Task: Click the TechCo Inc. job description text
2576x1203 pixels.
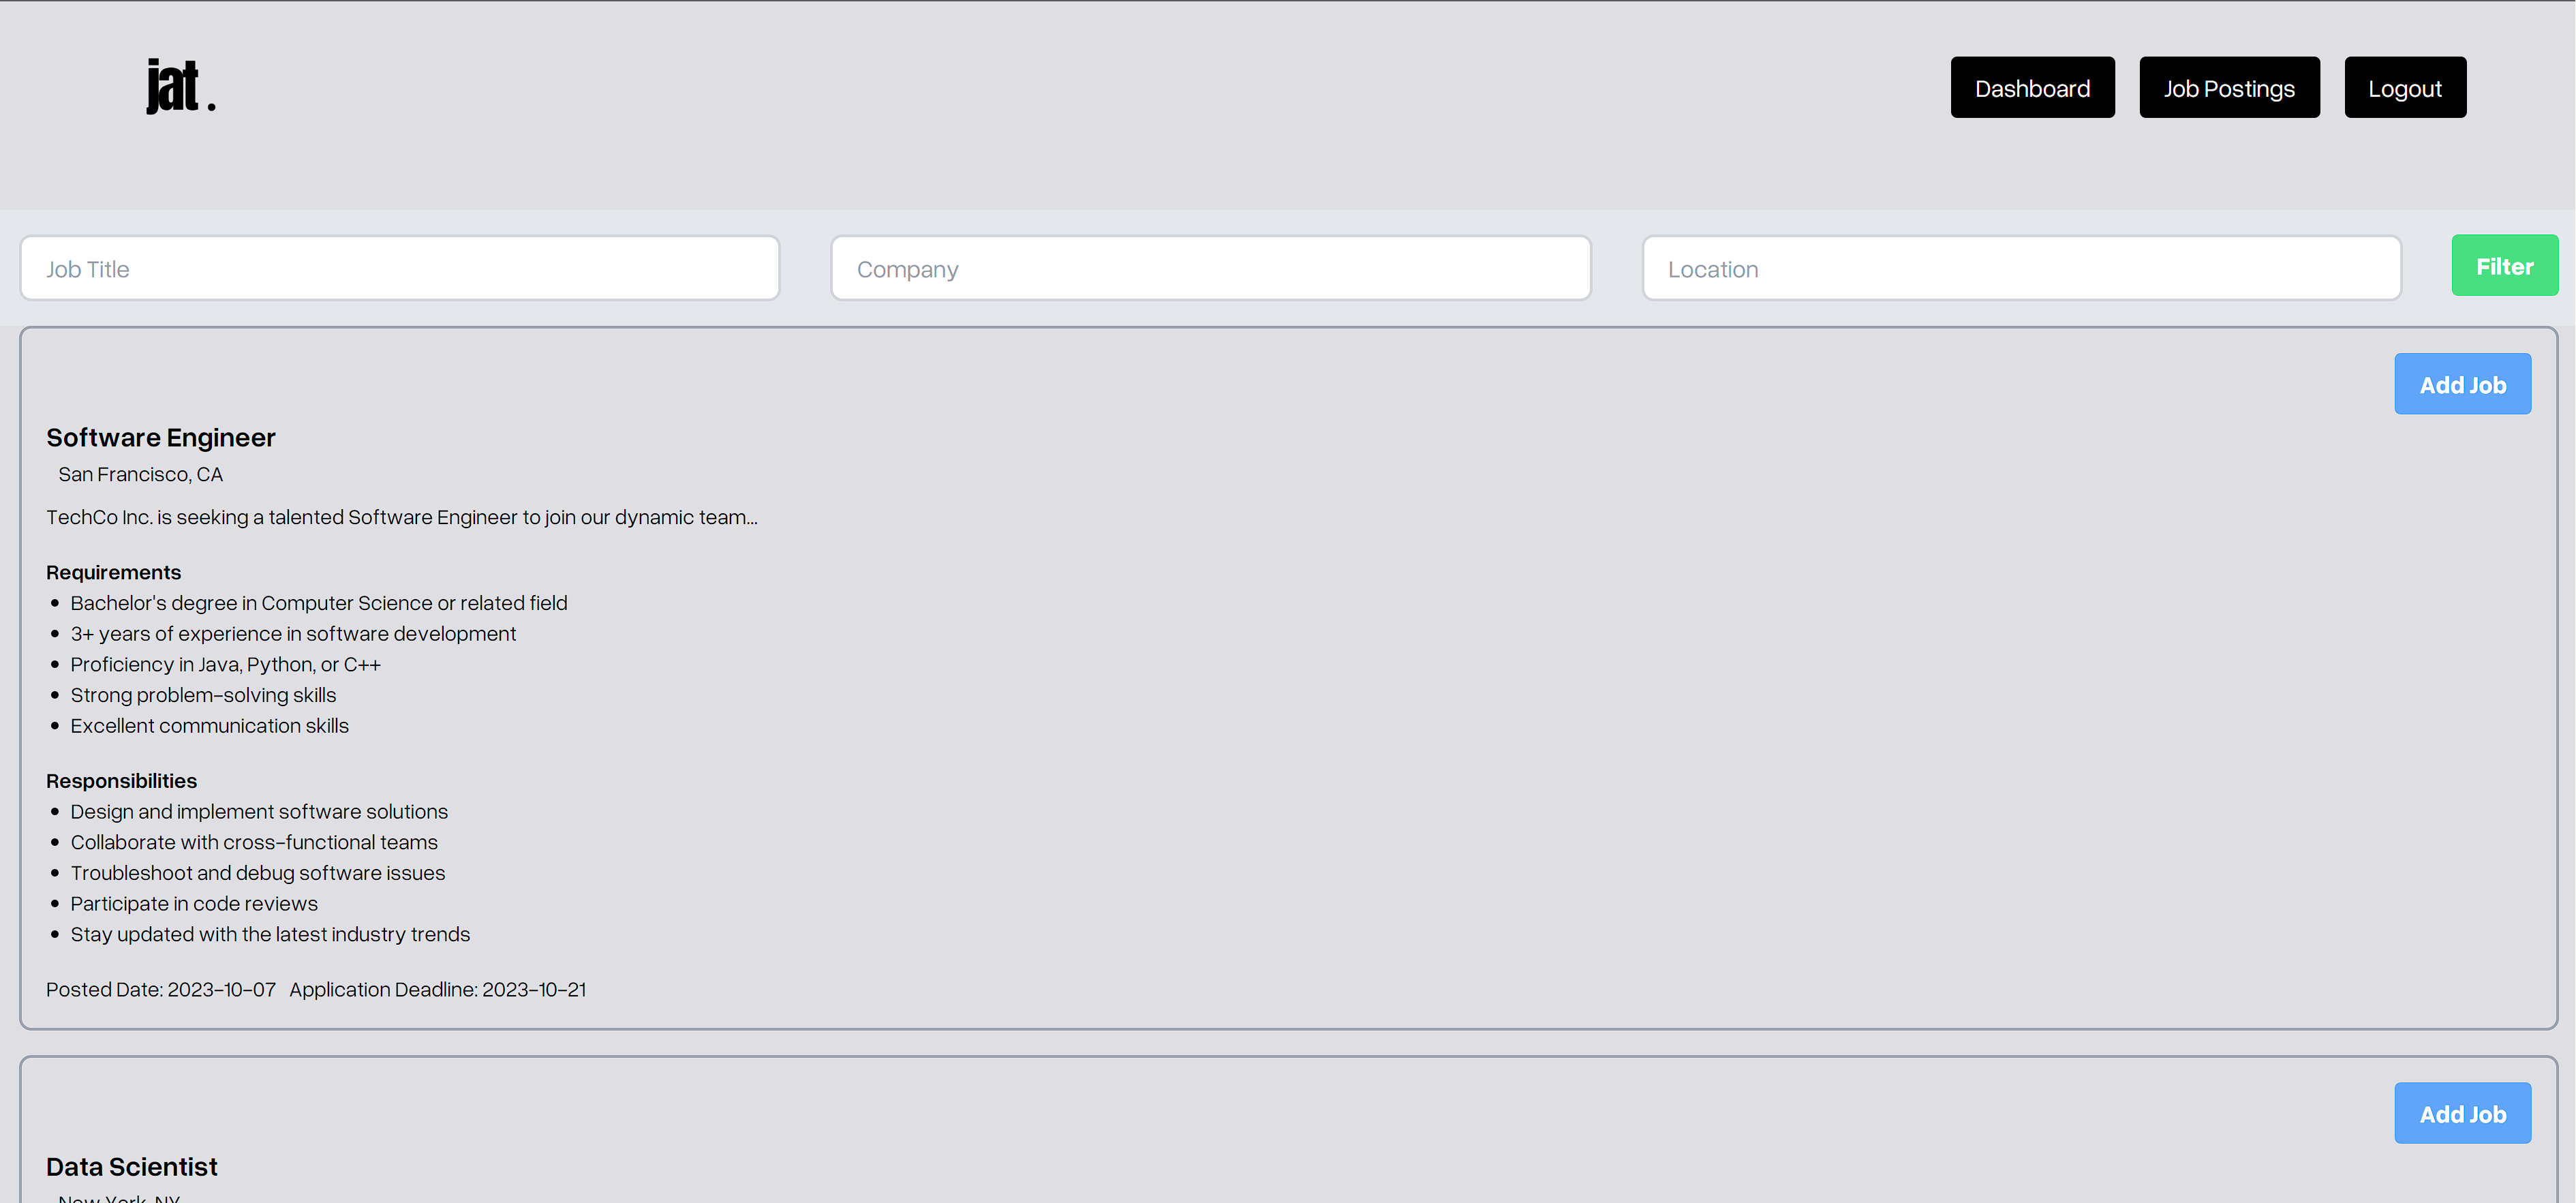Action: pos(401,518)
